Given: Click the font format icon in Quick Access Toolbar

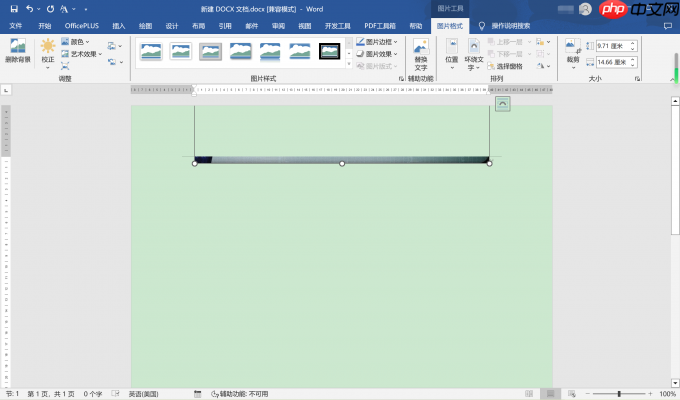Looking at the screenshot, I should [64, 9].
